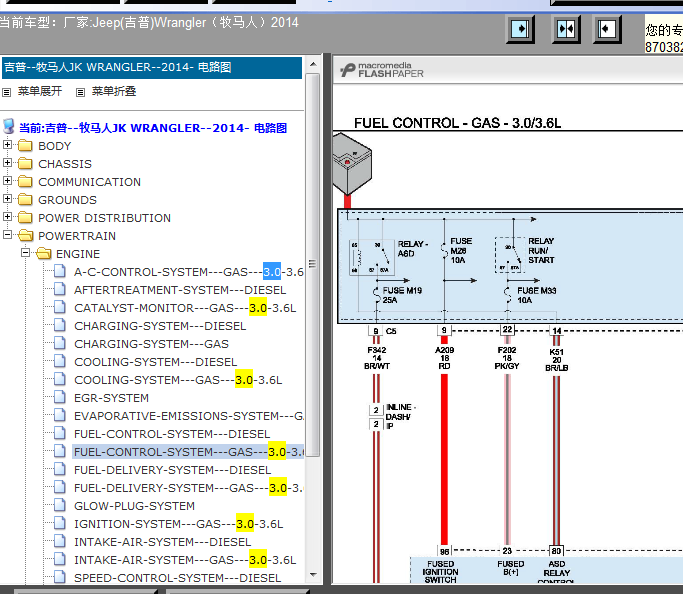Screen dimensions: 683x594
Task: Click the battery image in the diagram
Action: pos(352,165)
